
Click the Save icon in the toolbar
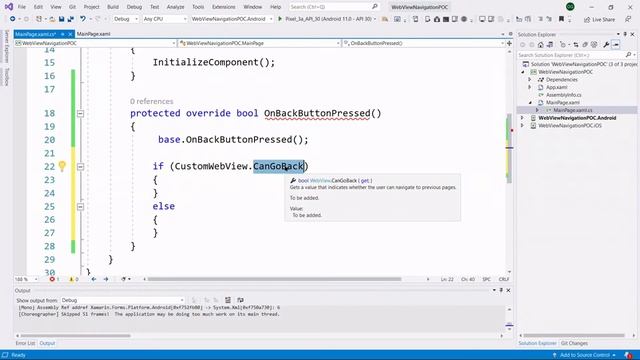point(61,19)
